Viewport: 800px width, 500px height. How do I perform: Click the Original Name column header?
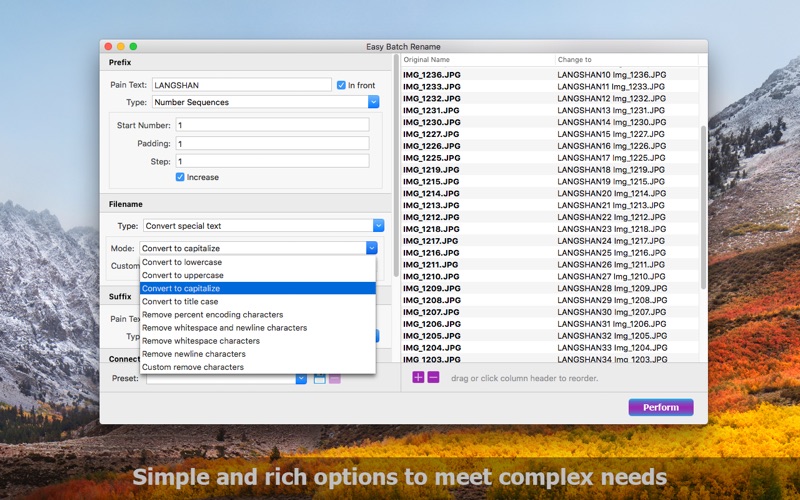tap(478, 60)
